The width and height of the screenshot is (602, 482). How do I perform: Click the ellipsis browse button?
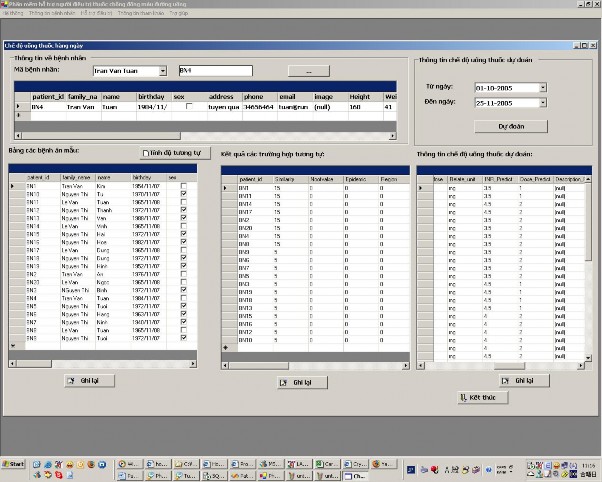pyautogui.click(x=309, y=72)
